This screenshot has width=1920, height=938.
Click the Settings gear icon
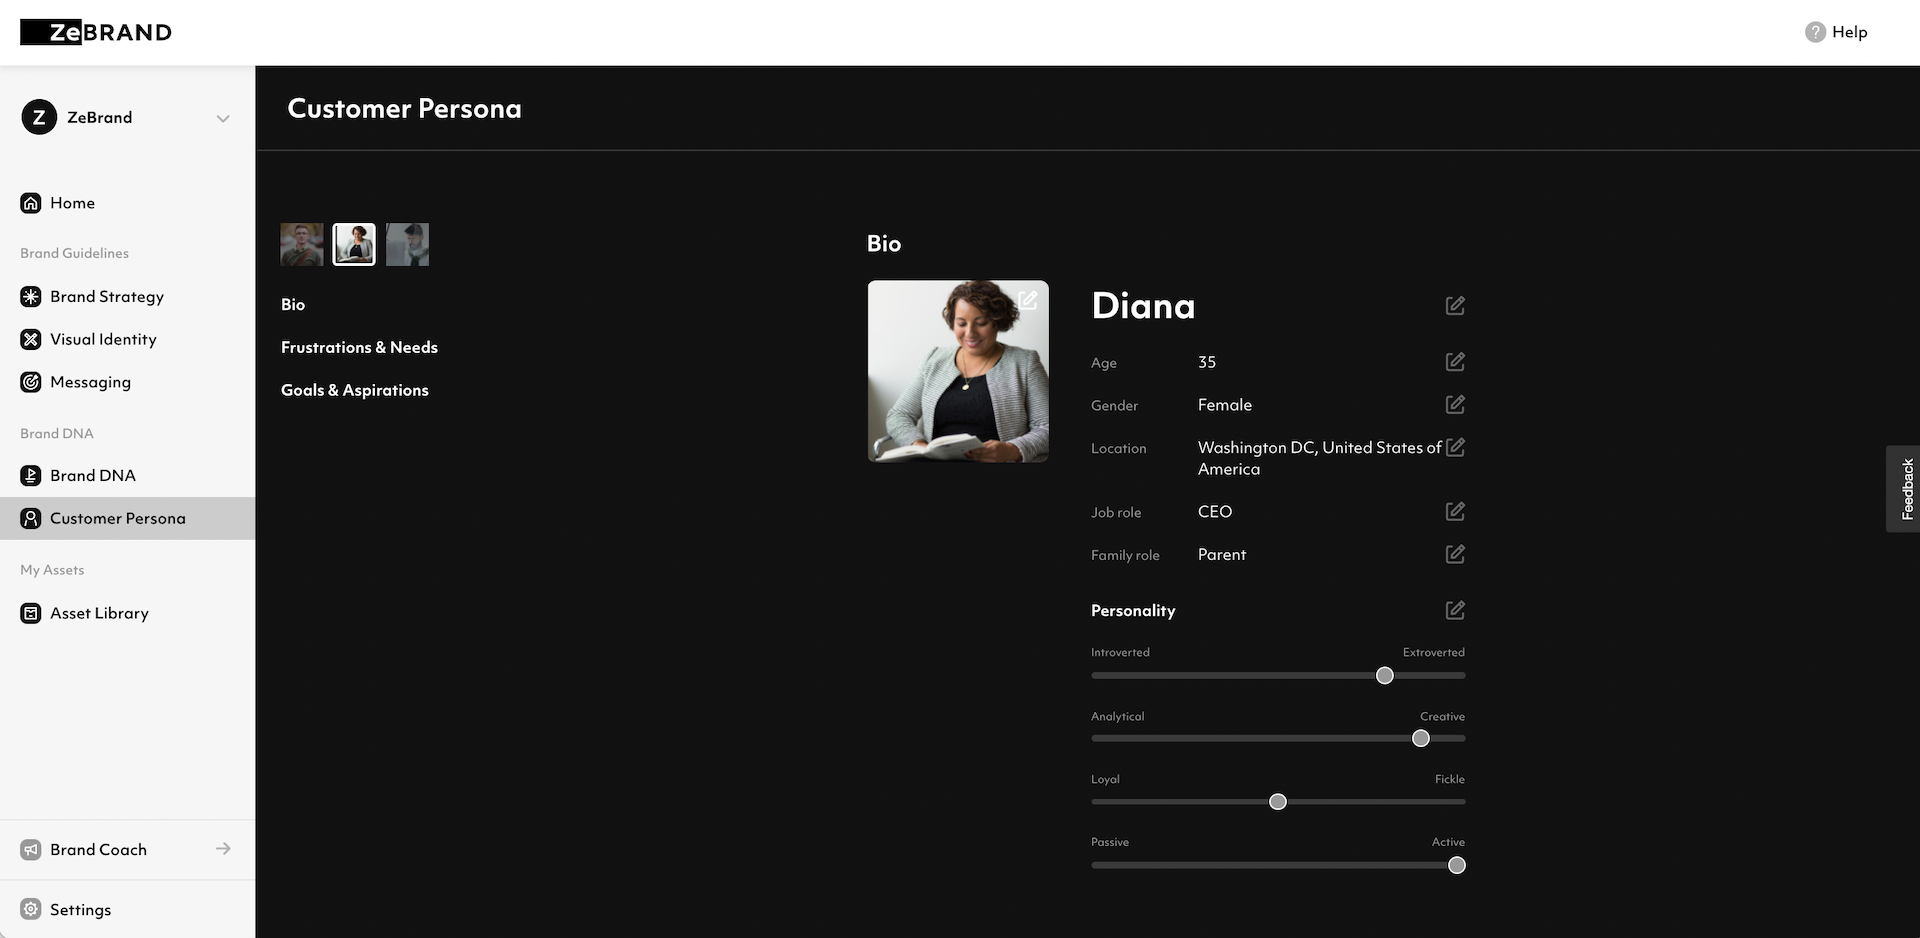point(31,909)
